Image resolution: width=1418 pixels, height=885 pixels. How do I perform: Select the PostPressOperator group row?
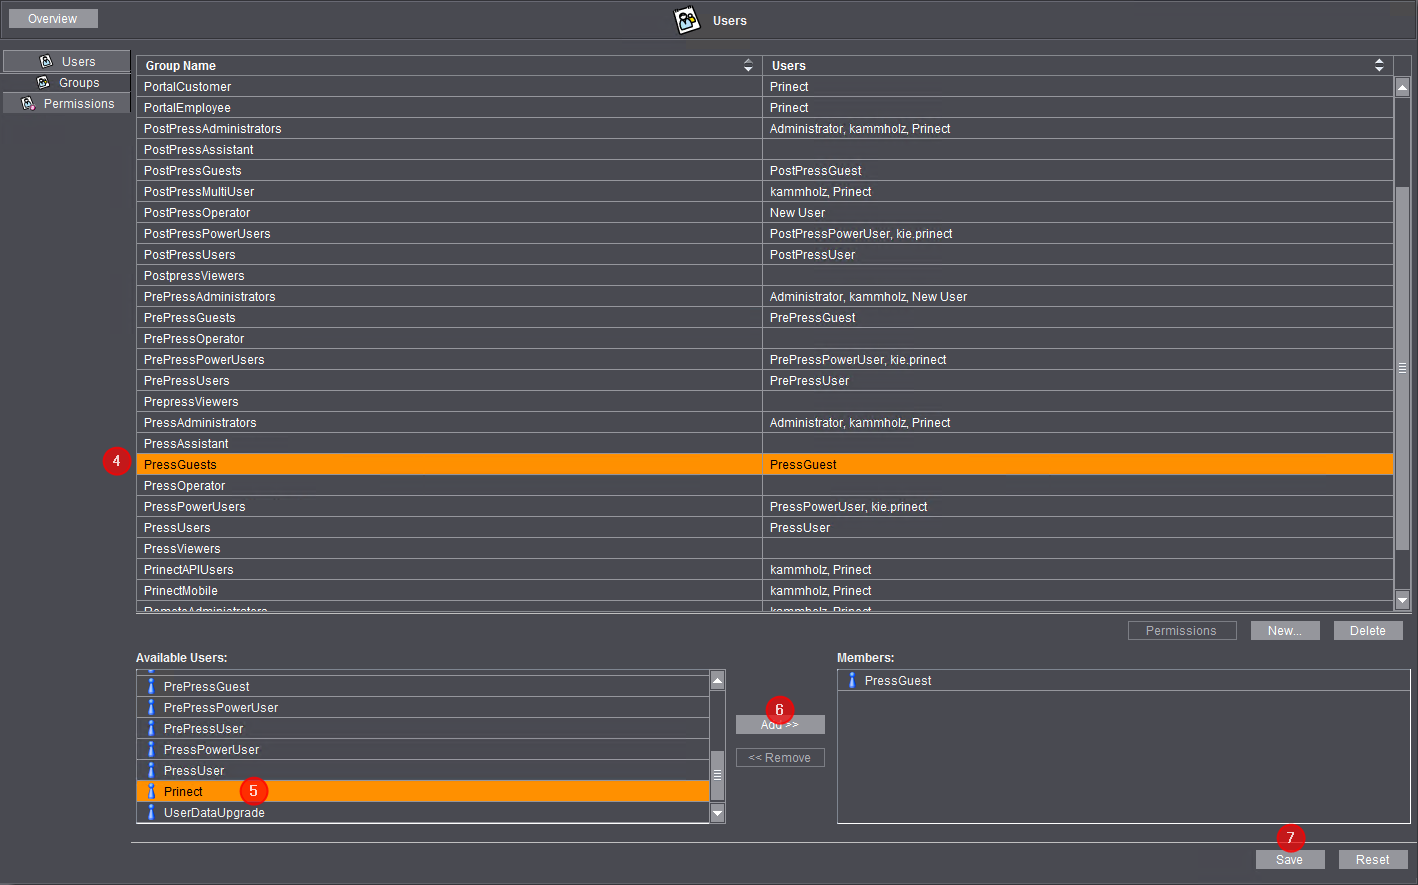coord(765,212)
